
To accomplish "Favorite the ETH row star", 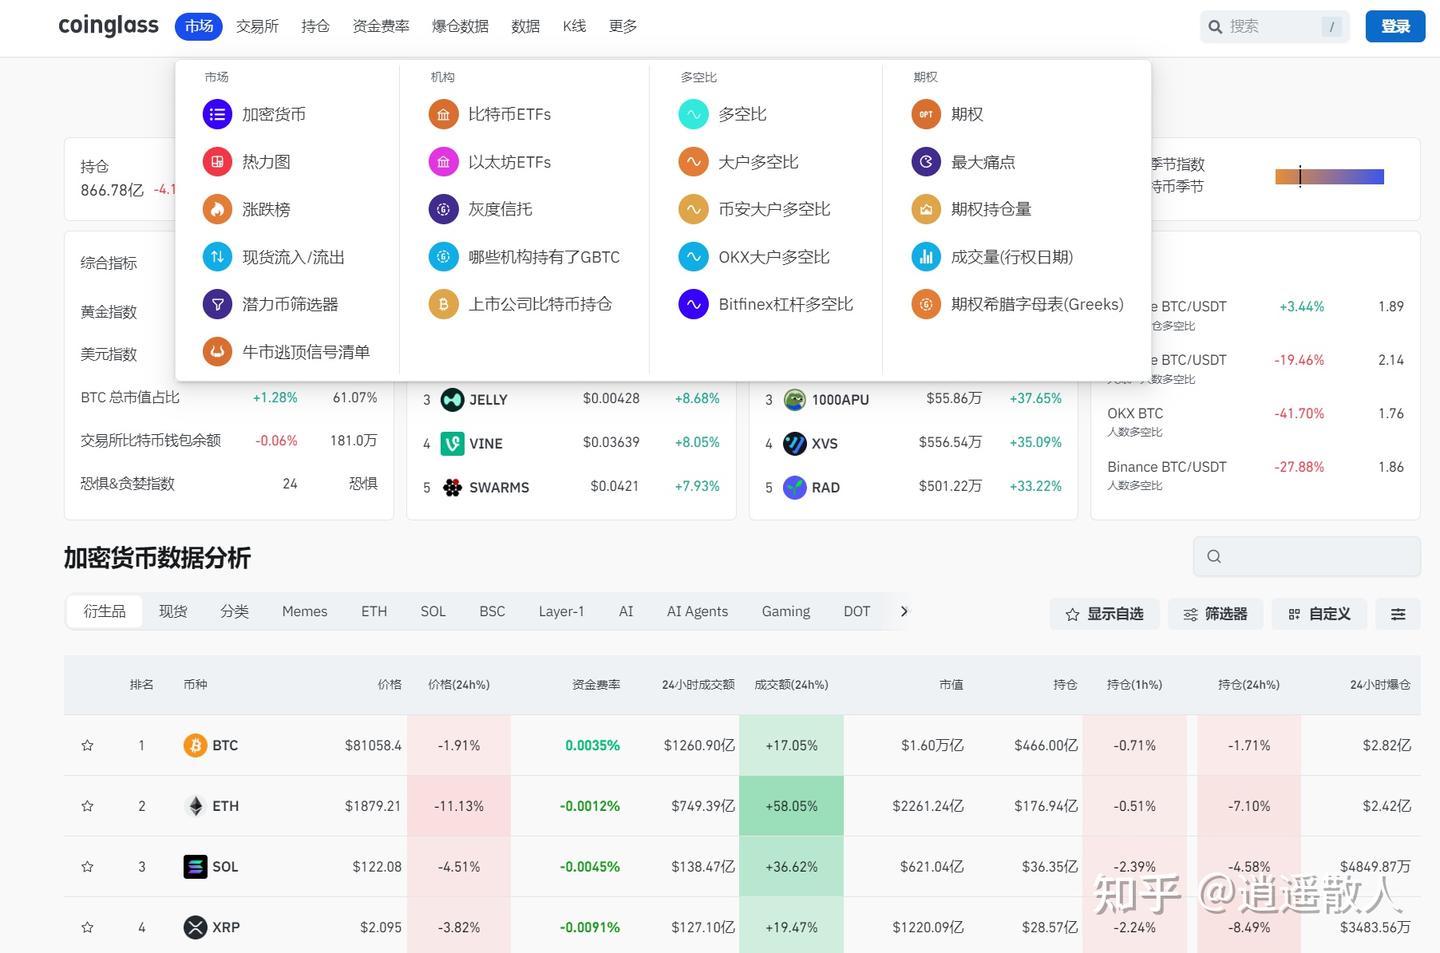I will (87, 805).
